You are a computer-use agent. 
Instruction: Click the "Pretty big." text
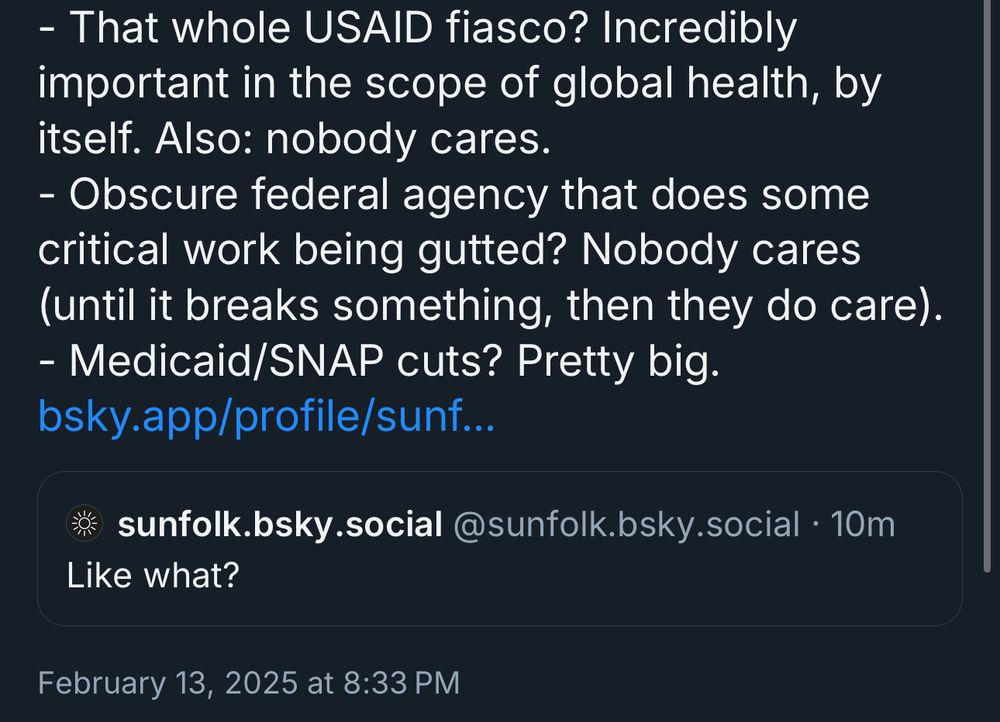coord(618,362)
